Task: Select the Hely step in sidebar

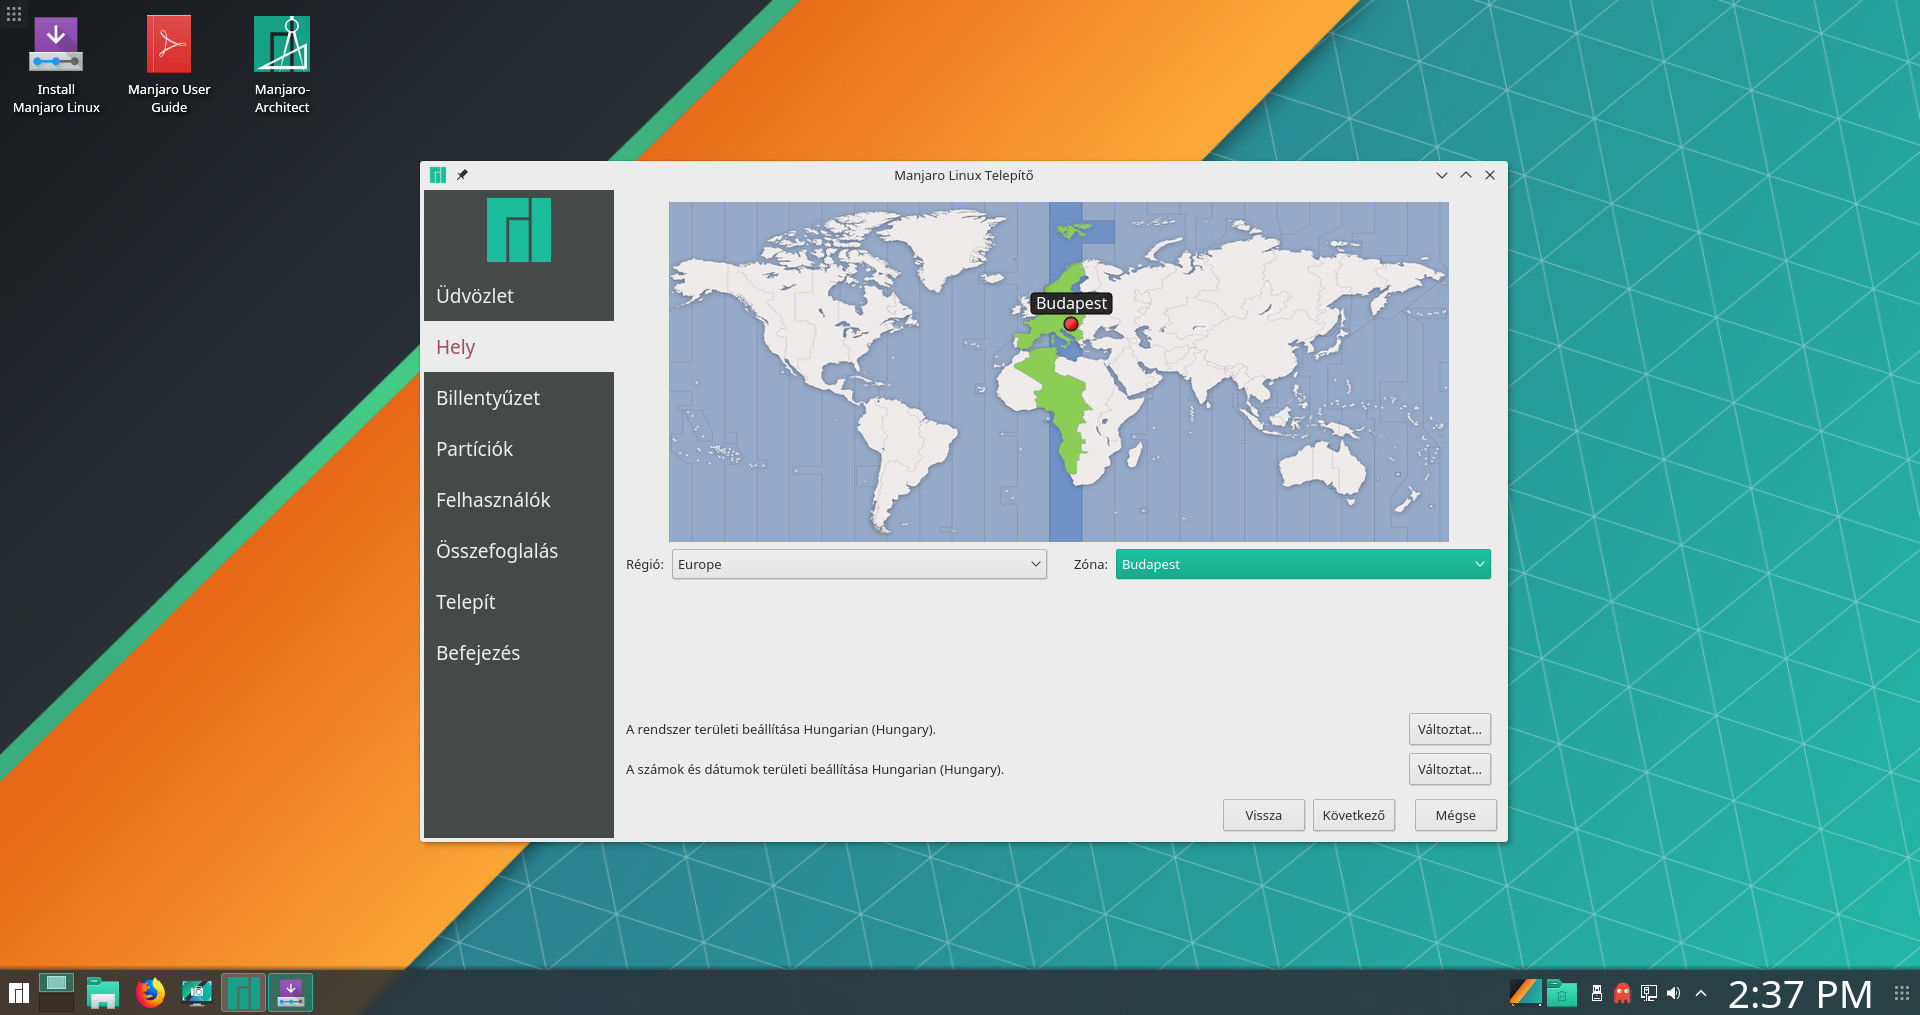Action: pos(519,347)
